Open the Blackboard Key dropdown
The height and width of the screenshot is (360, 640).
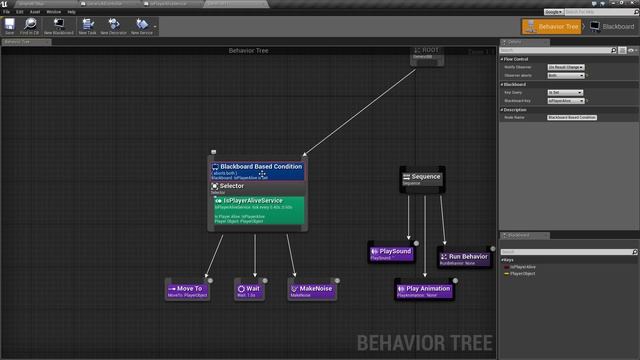(566, 101)
